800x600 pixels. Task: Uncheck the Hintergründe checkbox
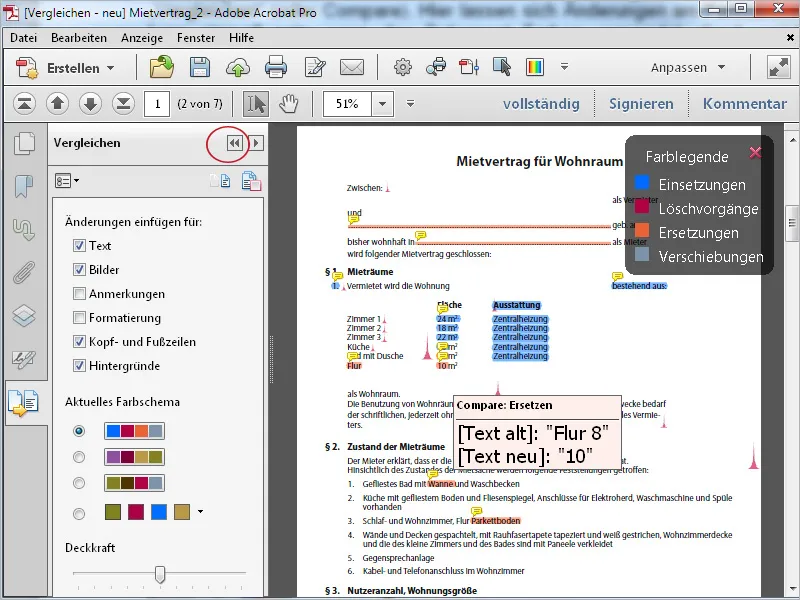click(79, 365)
